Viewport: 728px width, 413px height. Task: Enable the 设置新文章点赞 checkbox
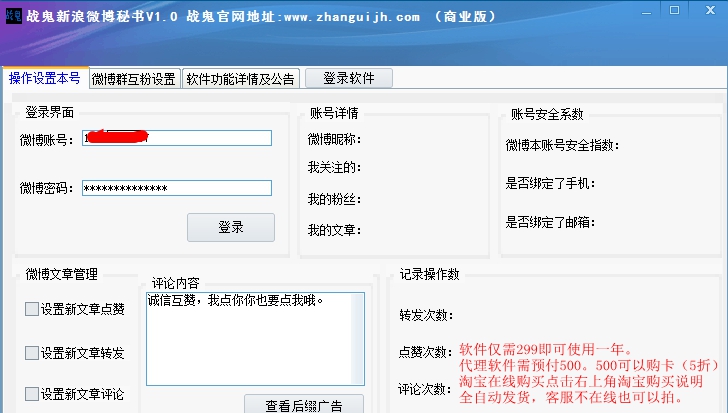(32, 310)
